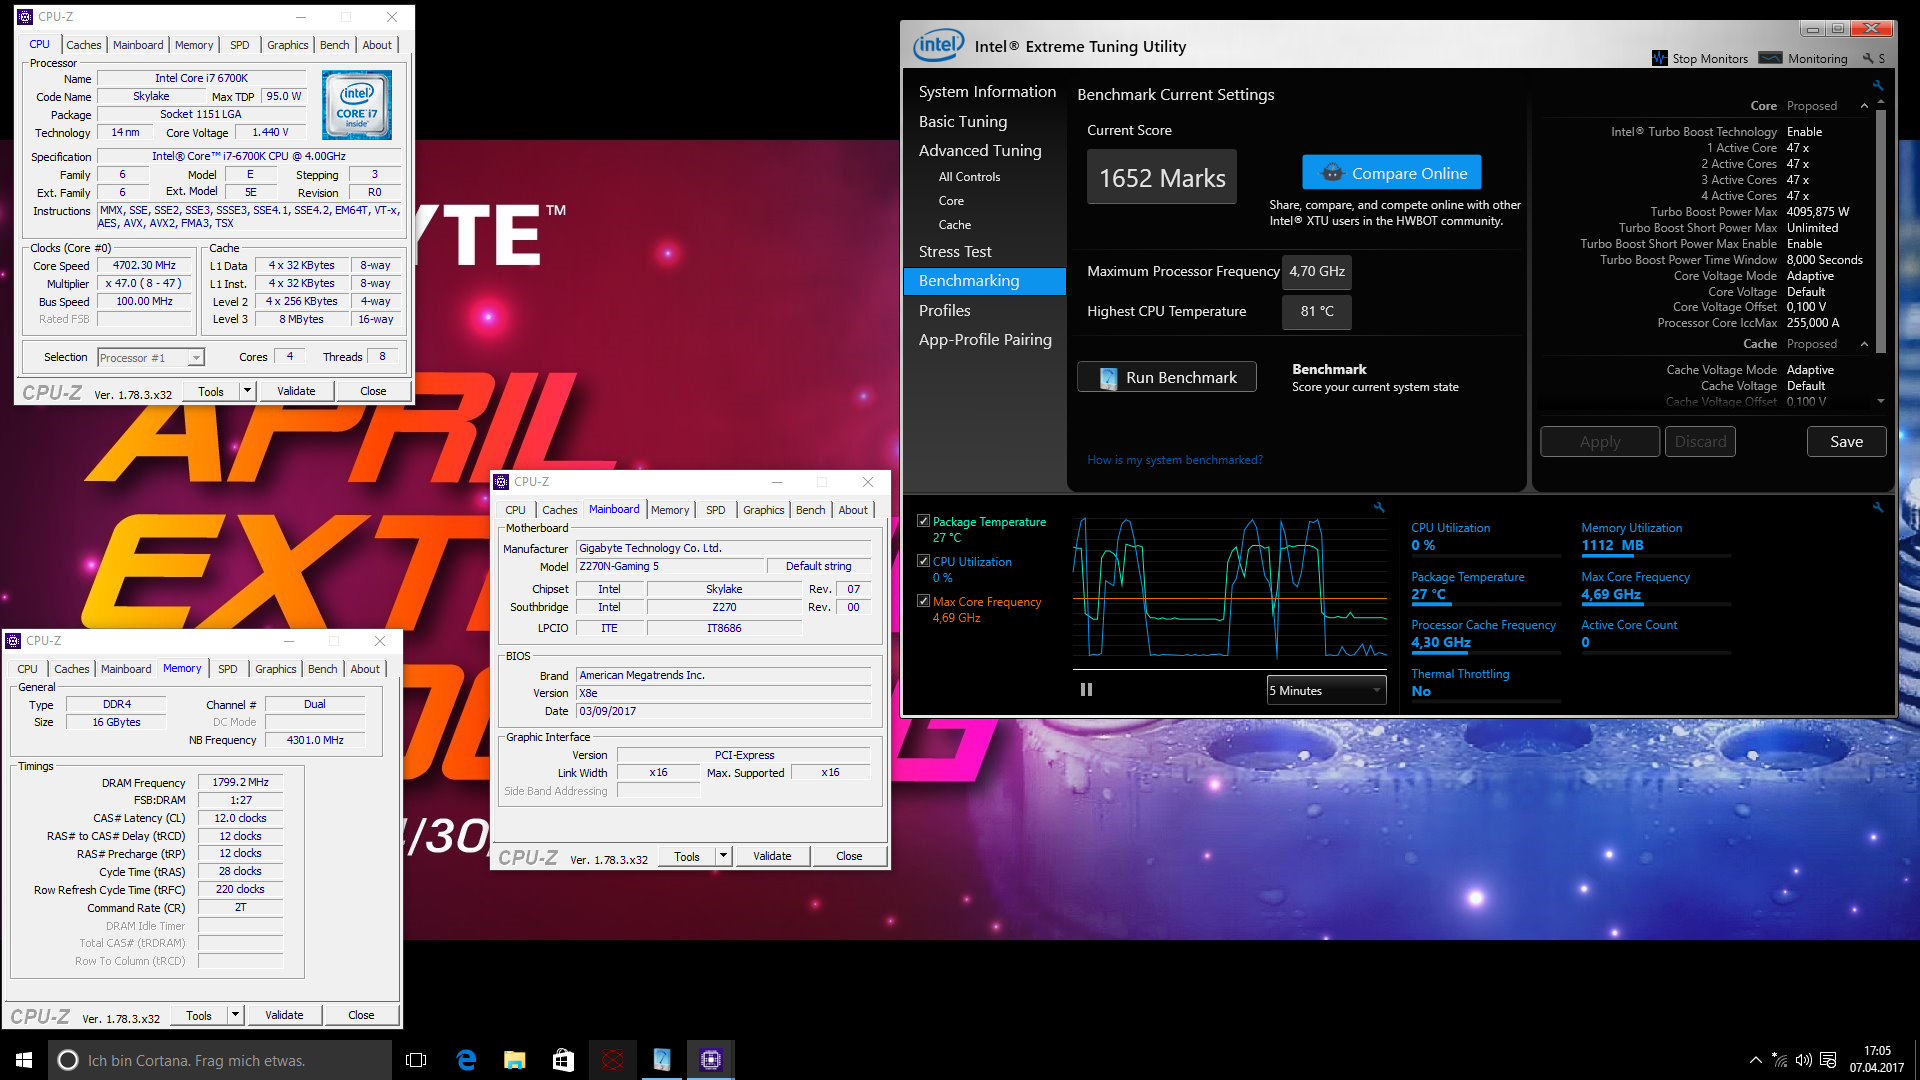Viewport: 1920px width, 1080px height.
Task: Open the About tab in the top CPU-Z window
Action: click(x=377, y=45)
